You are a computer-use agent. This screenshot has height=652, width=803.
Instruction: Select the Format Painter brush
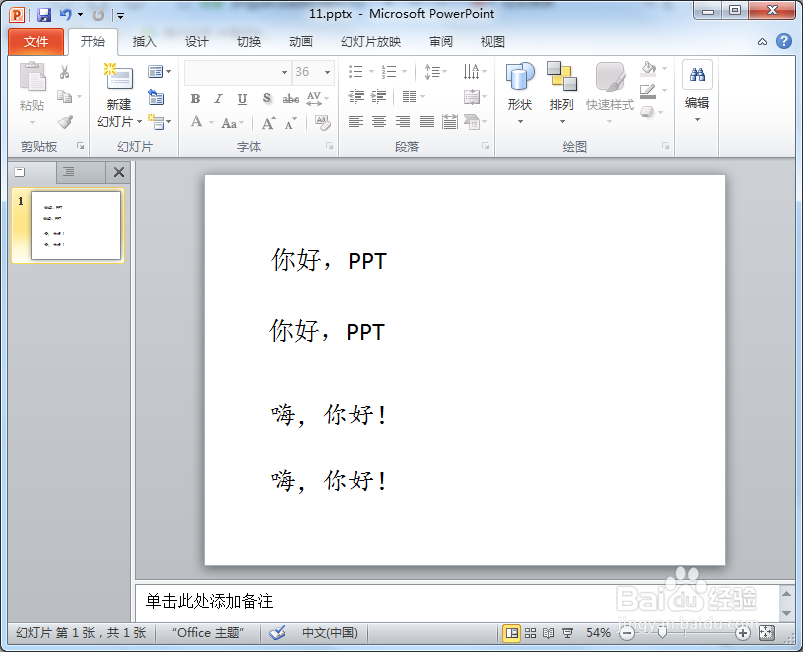[x=65, y=121]
